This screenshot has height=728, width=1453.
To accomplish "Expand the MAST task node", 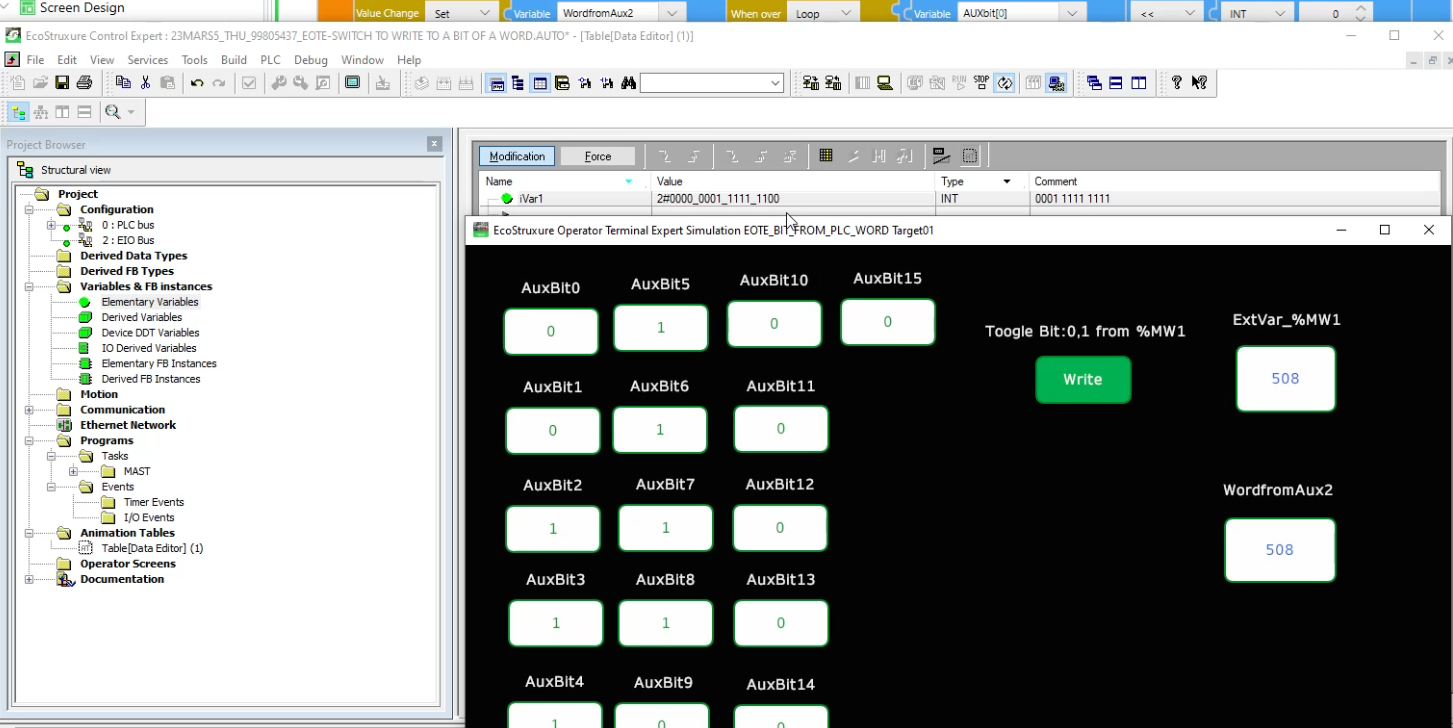I will coord(73,471).
